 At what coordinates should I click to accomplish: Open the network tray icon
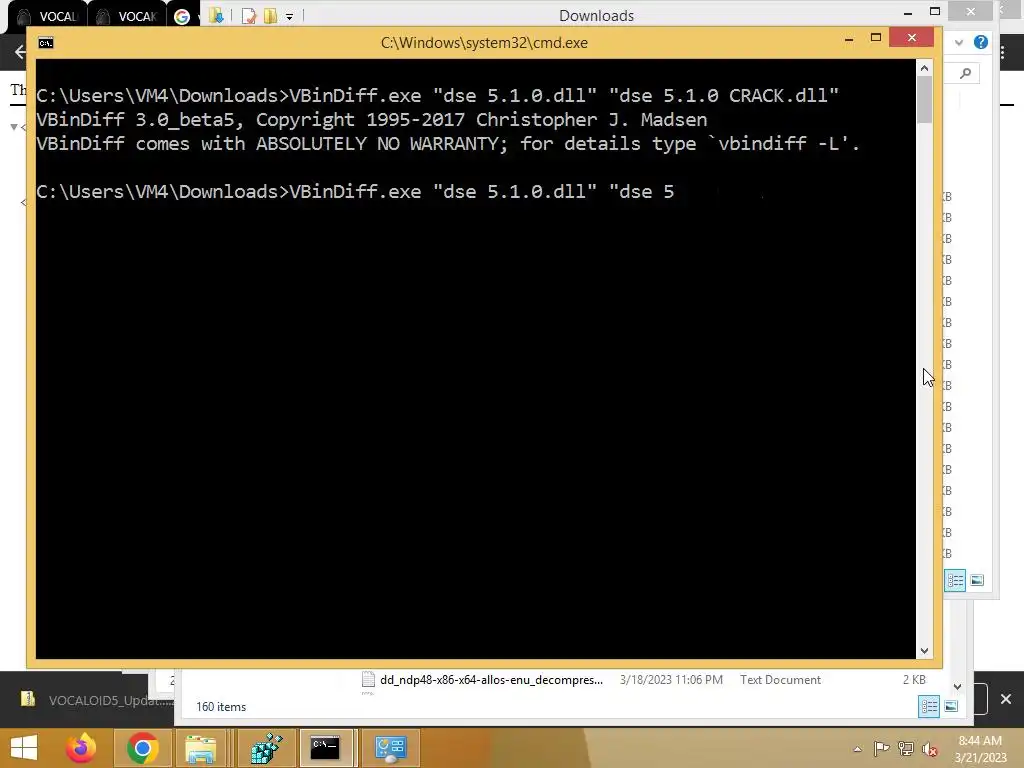coord(906,748)
